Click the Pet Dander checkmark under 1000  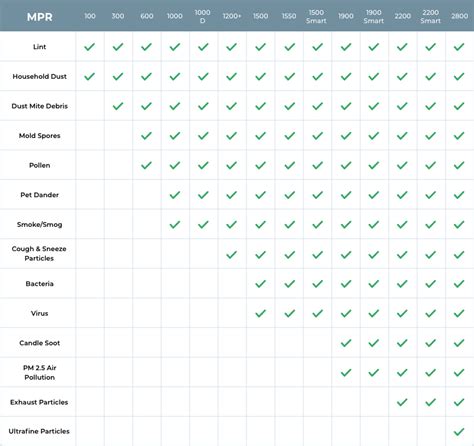pyautogui.click(x=175, y=195)
